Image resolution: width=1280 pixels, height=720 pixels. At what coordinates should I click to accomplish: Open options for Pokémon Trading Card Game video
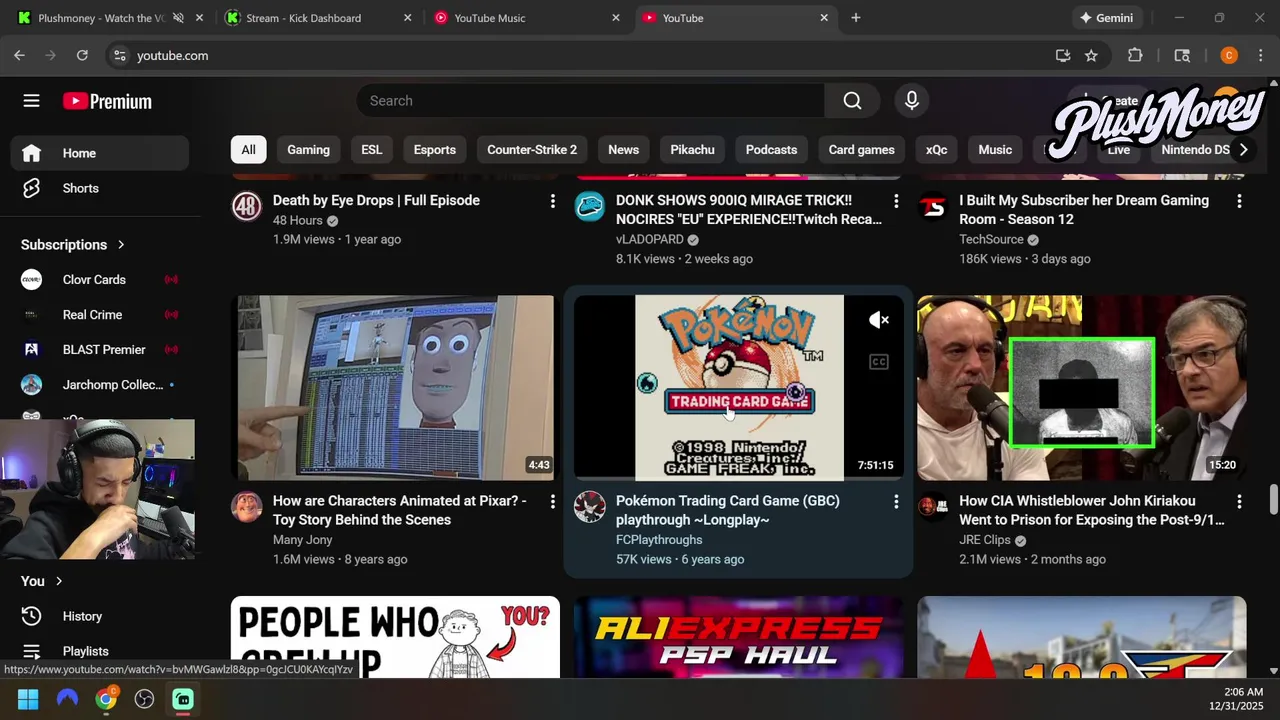click(895, 501)
